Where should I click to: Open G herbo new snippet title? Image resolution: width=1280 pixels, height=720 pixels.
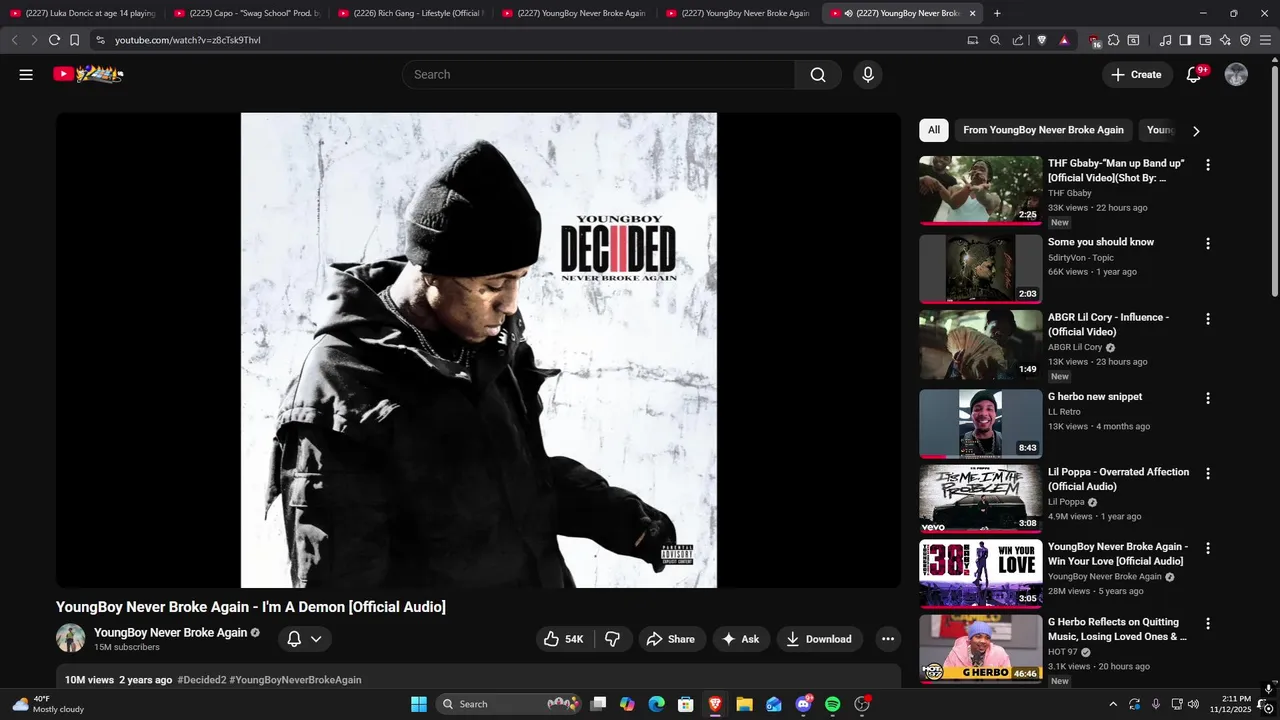click(x=1095, y=397)
